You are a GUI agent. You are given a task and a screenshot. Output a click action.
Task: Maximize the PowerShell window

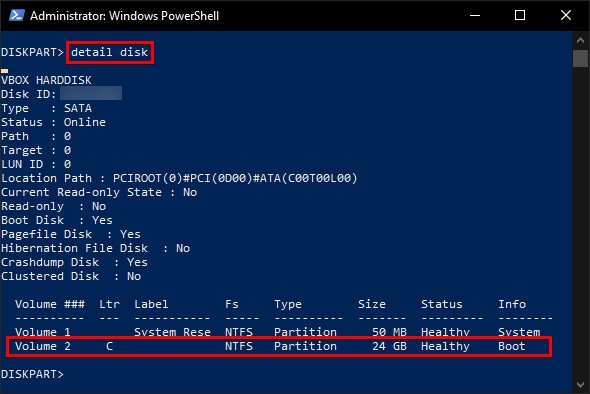click(520, 15)
